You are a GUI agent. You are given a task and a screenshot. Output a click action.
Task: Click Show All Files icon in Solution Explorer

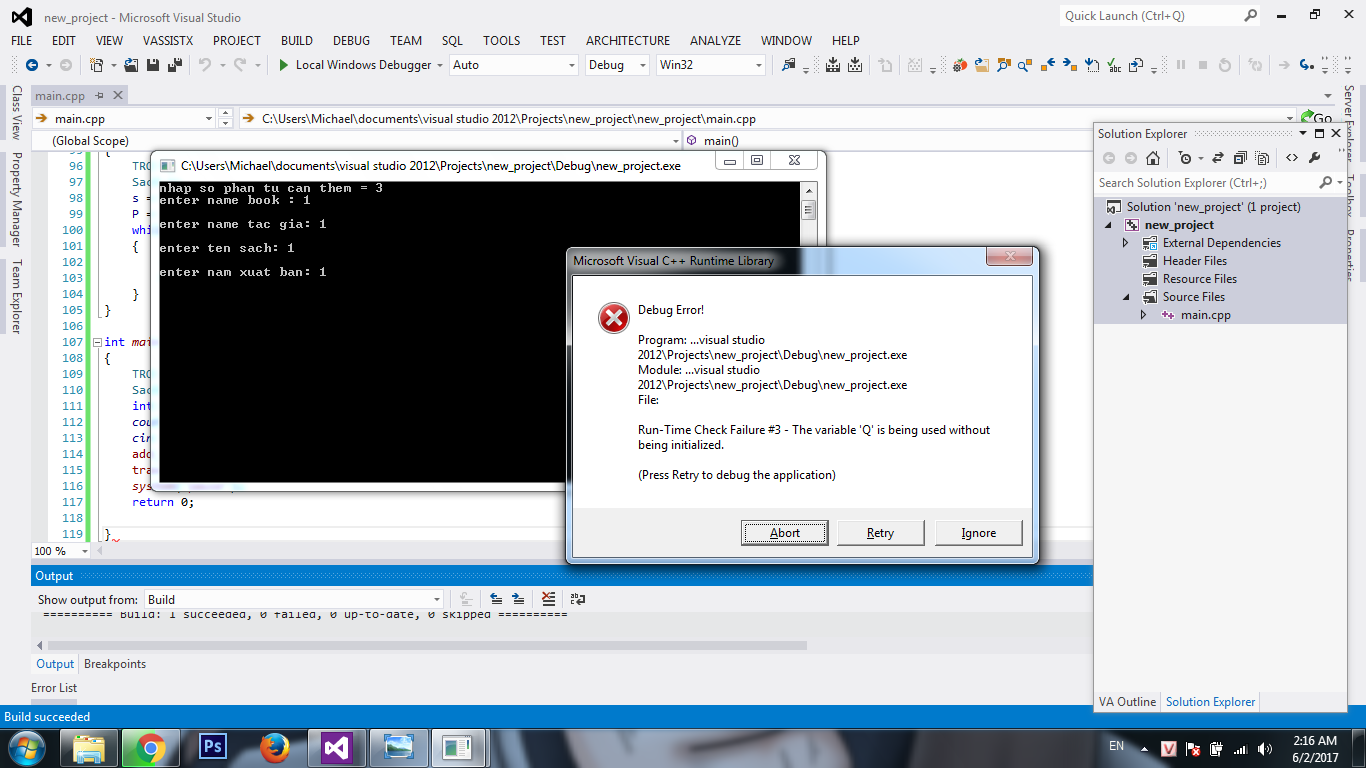(1263, 158)
